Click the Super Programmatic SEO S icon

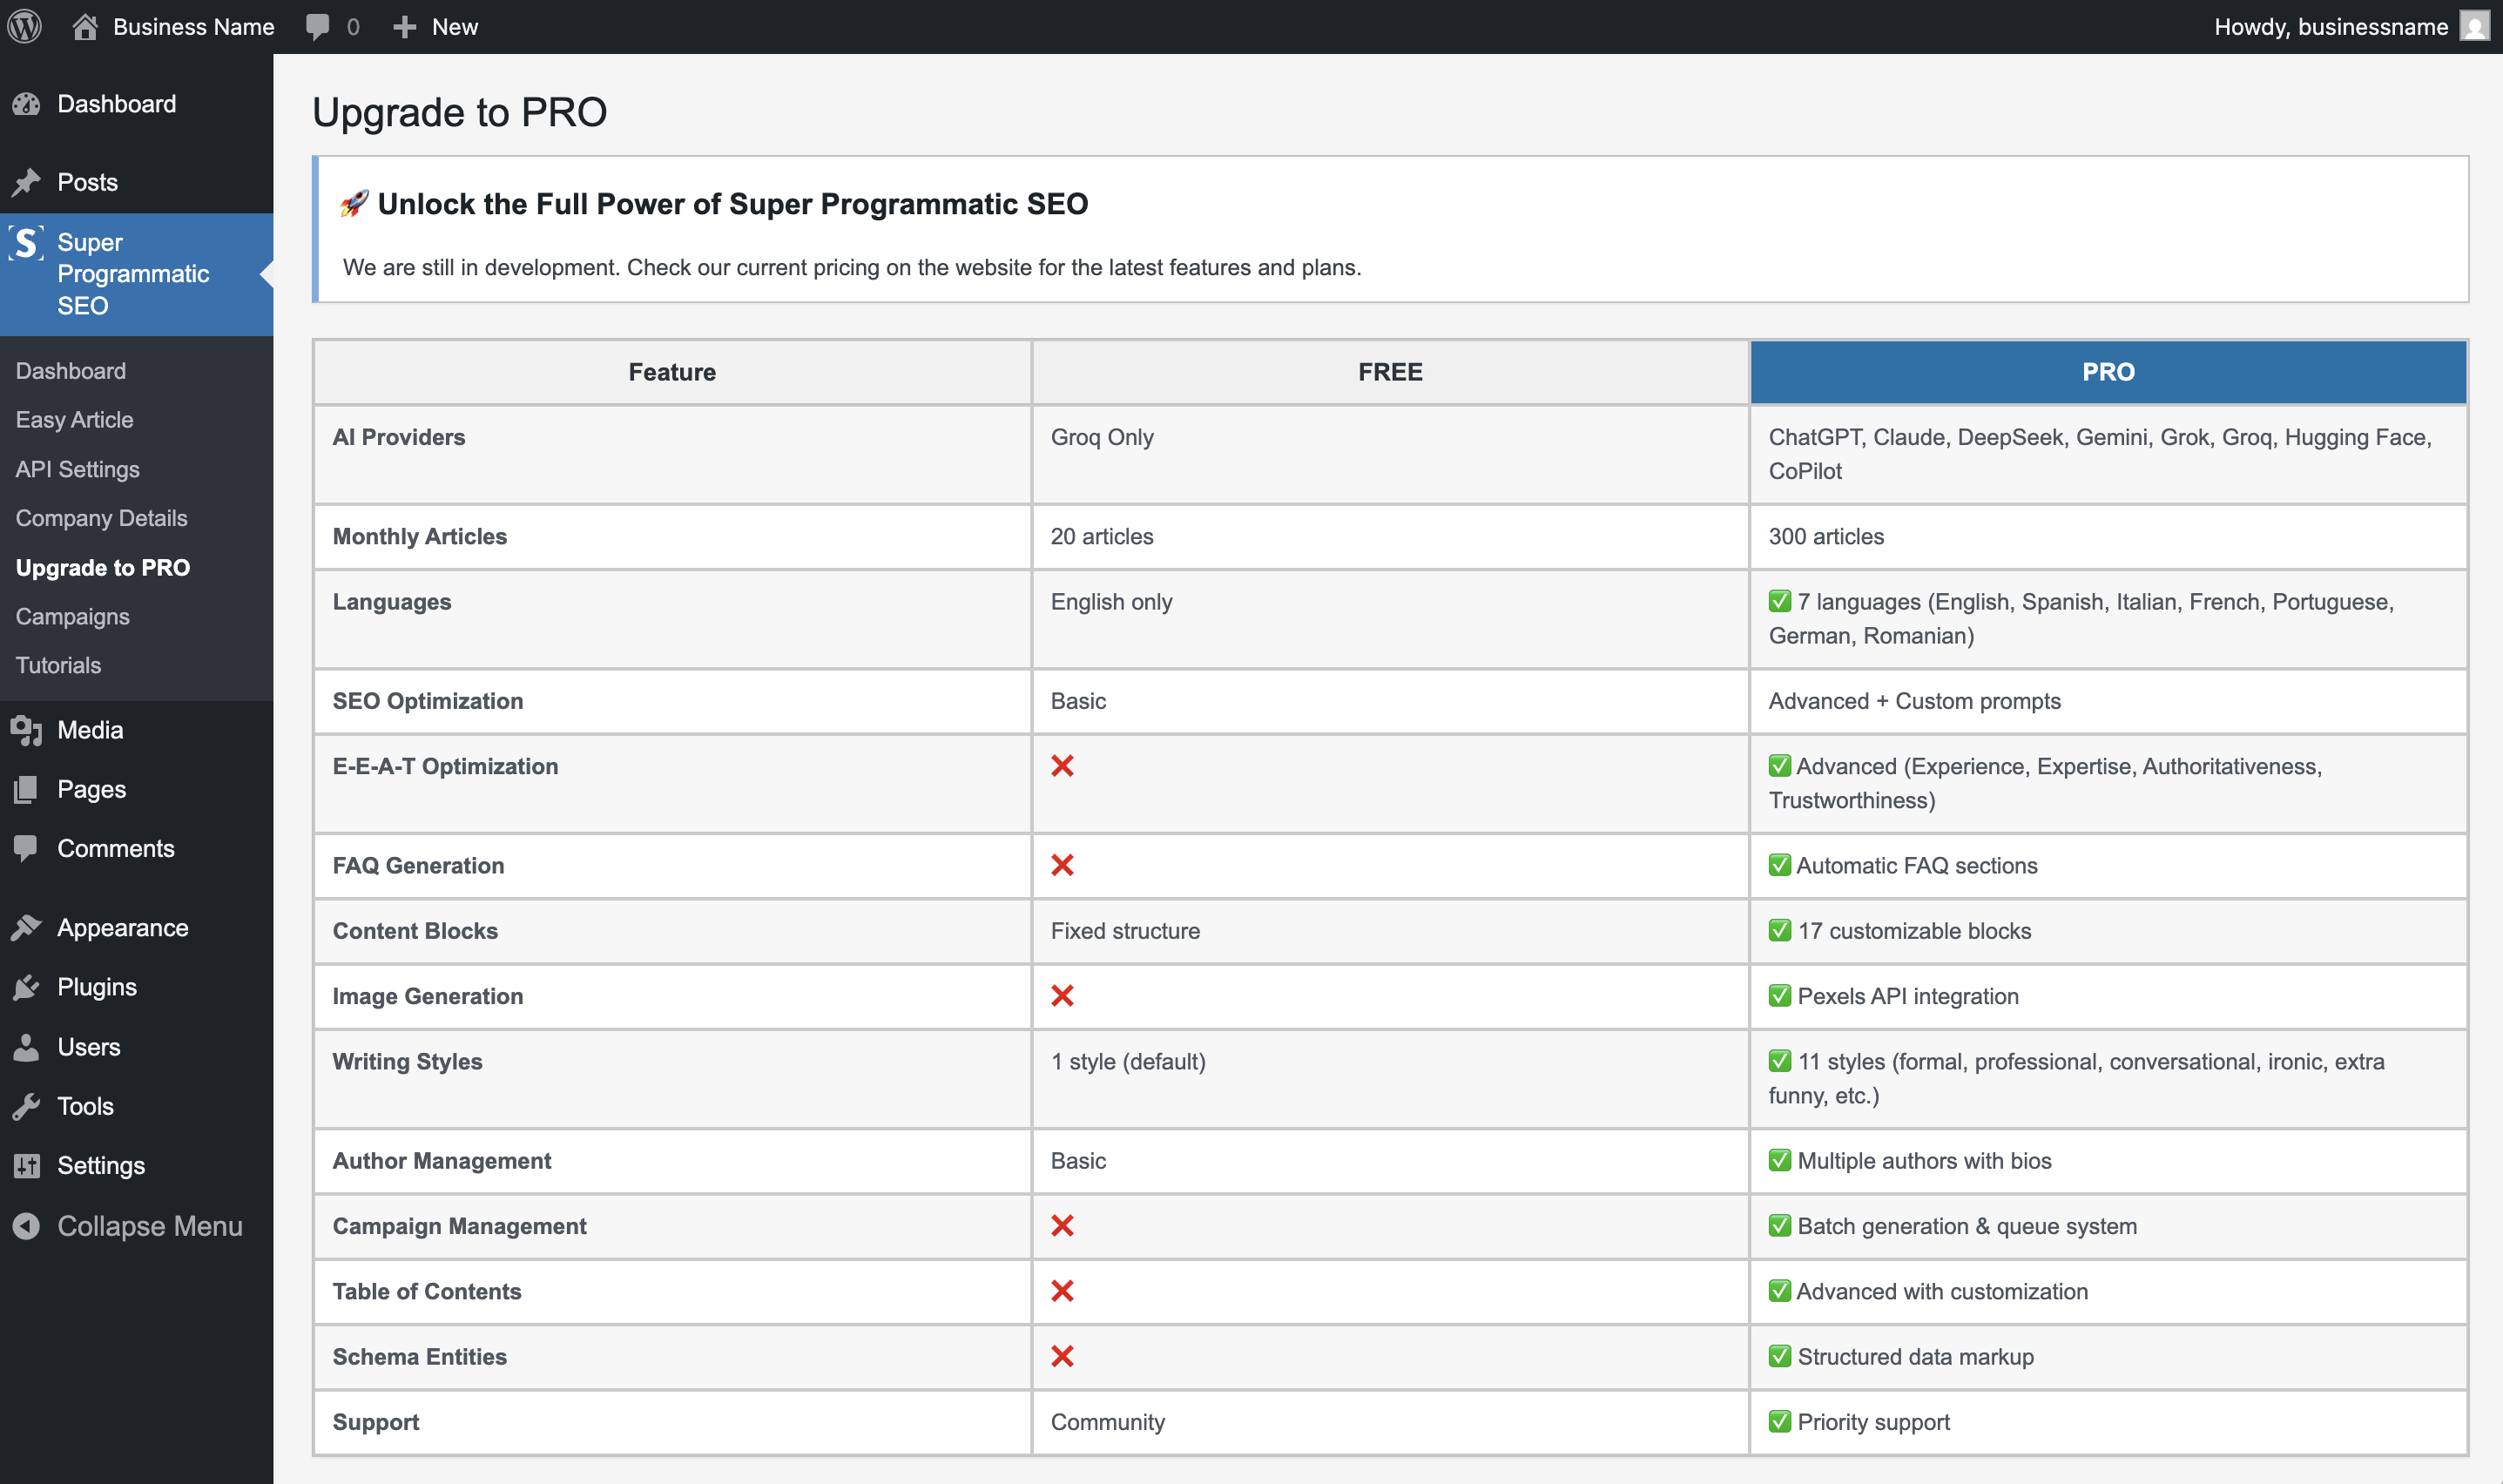pos(26,243)
